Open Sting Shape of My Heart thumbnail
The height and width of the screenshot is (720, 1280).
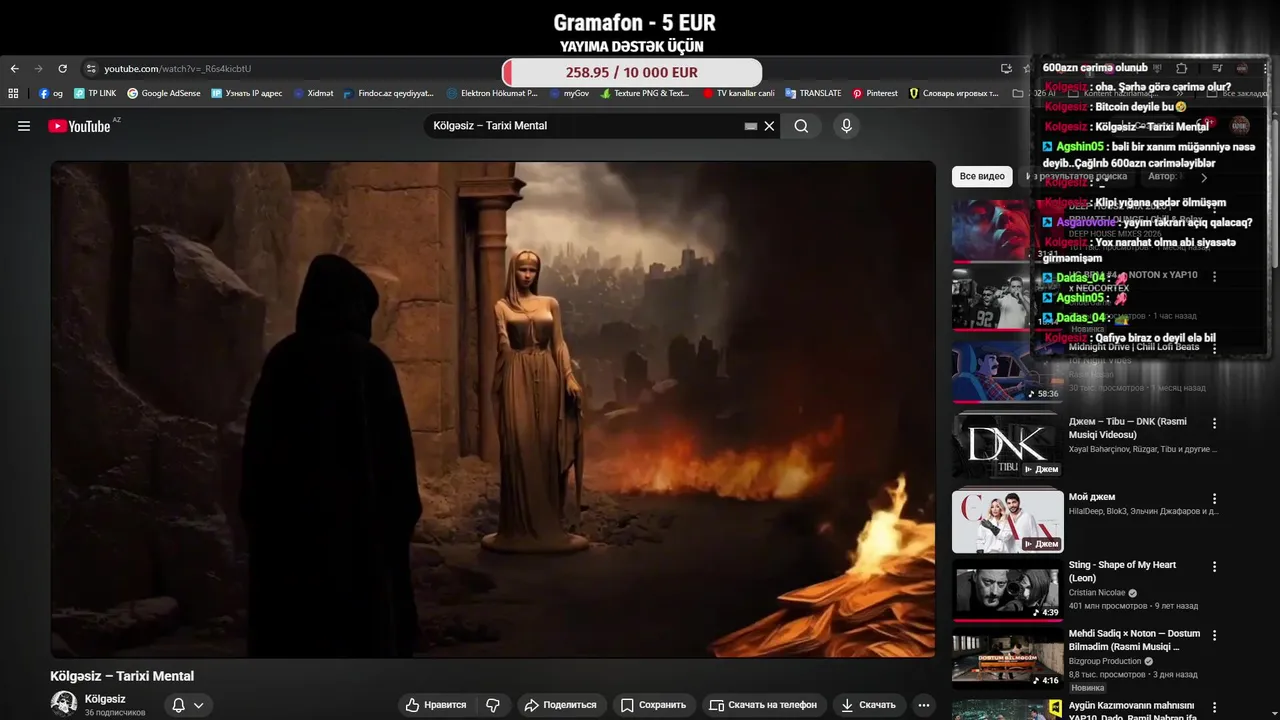[1007, 591]
